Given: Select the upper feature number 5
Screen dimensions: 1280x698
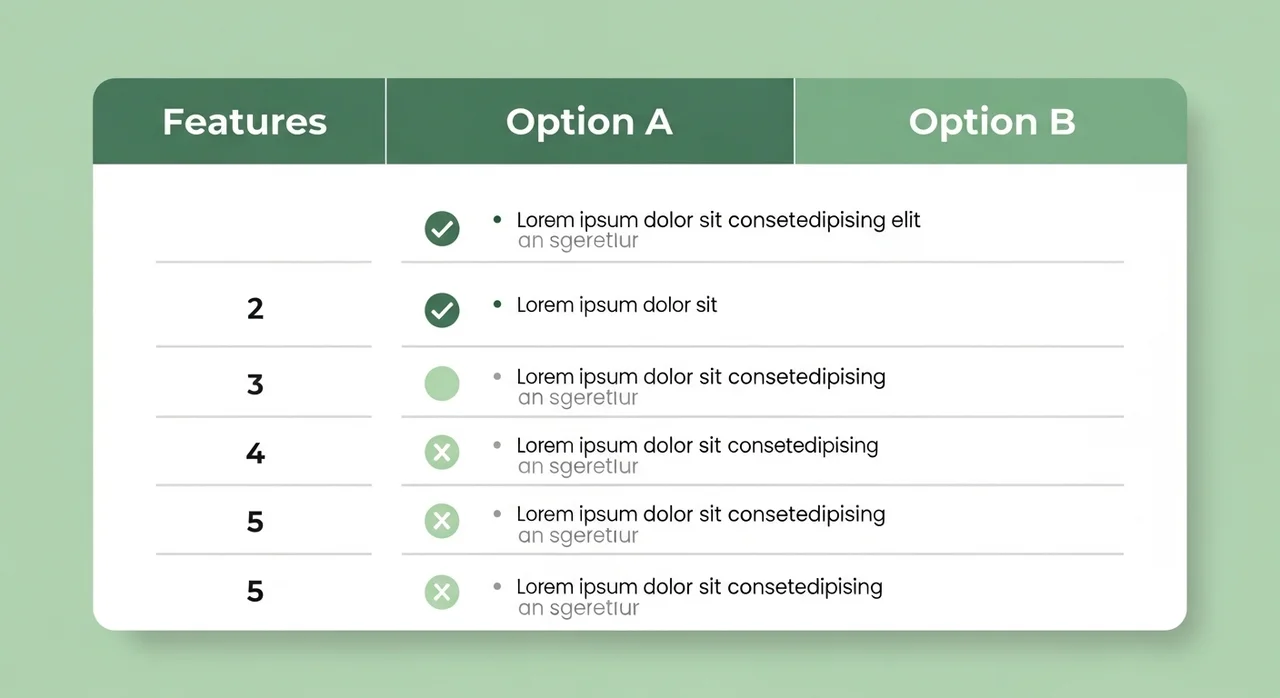Looking at the screenshot, I should point(255,521).
